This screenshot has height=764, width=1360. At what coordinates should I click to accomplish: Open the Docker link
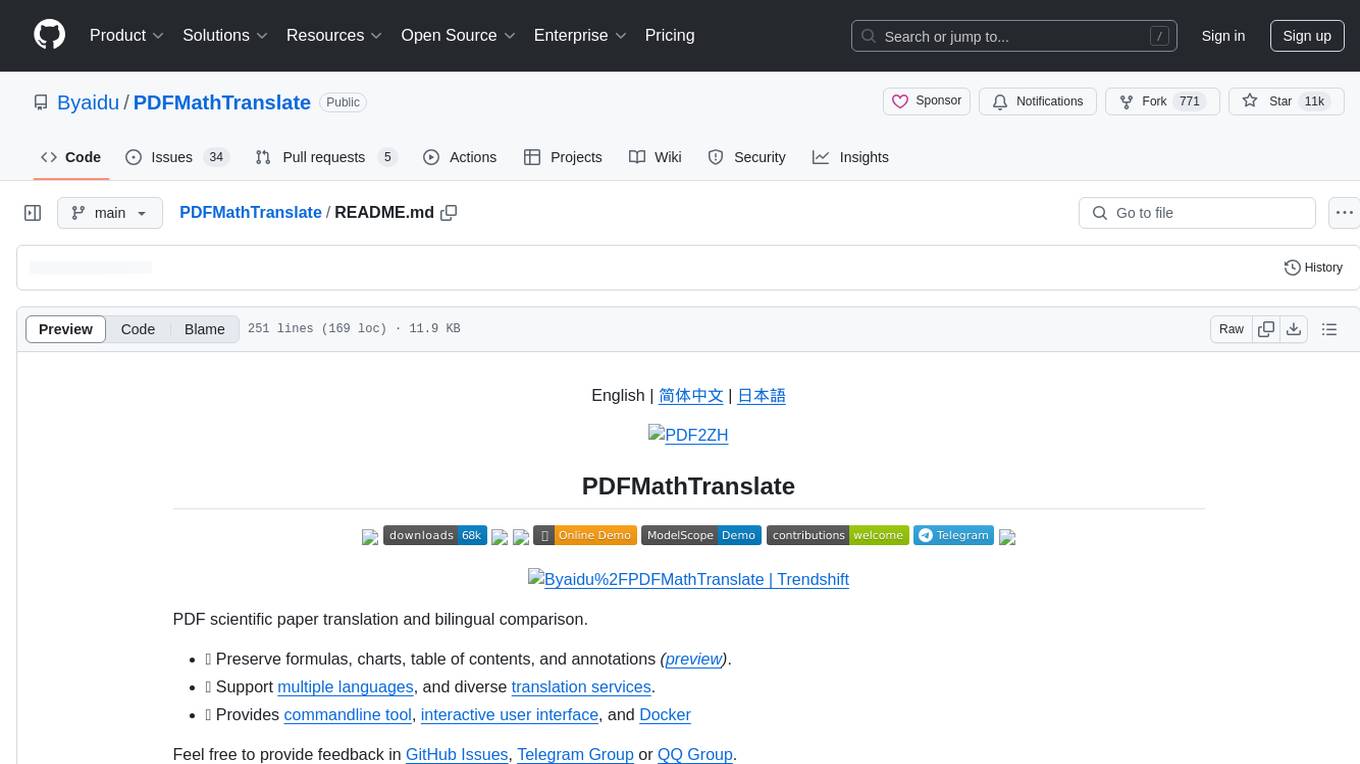coord(665,715)
